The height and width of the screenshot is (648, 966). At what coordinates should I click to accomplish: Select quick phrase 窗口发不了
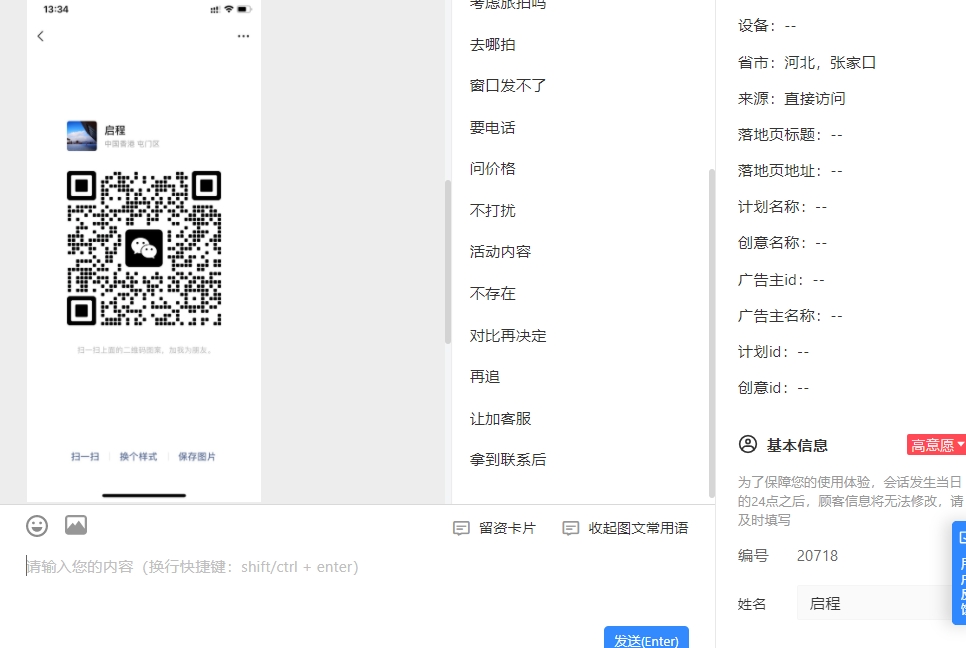[x=508, y=86]
